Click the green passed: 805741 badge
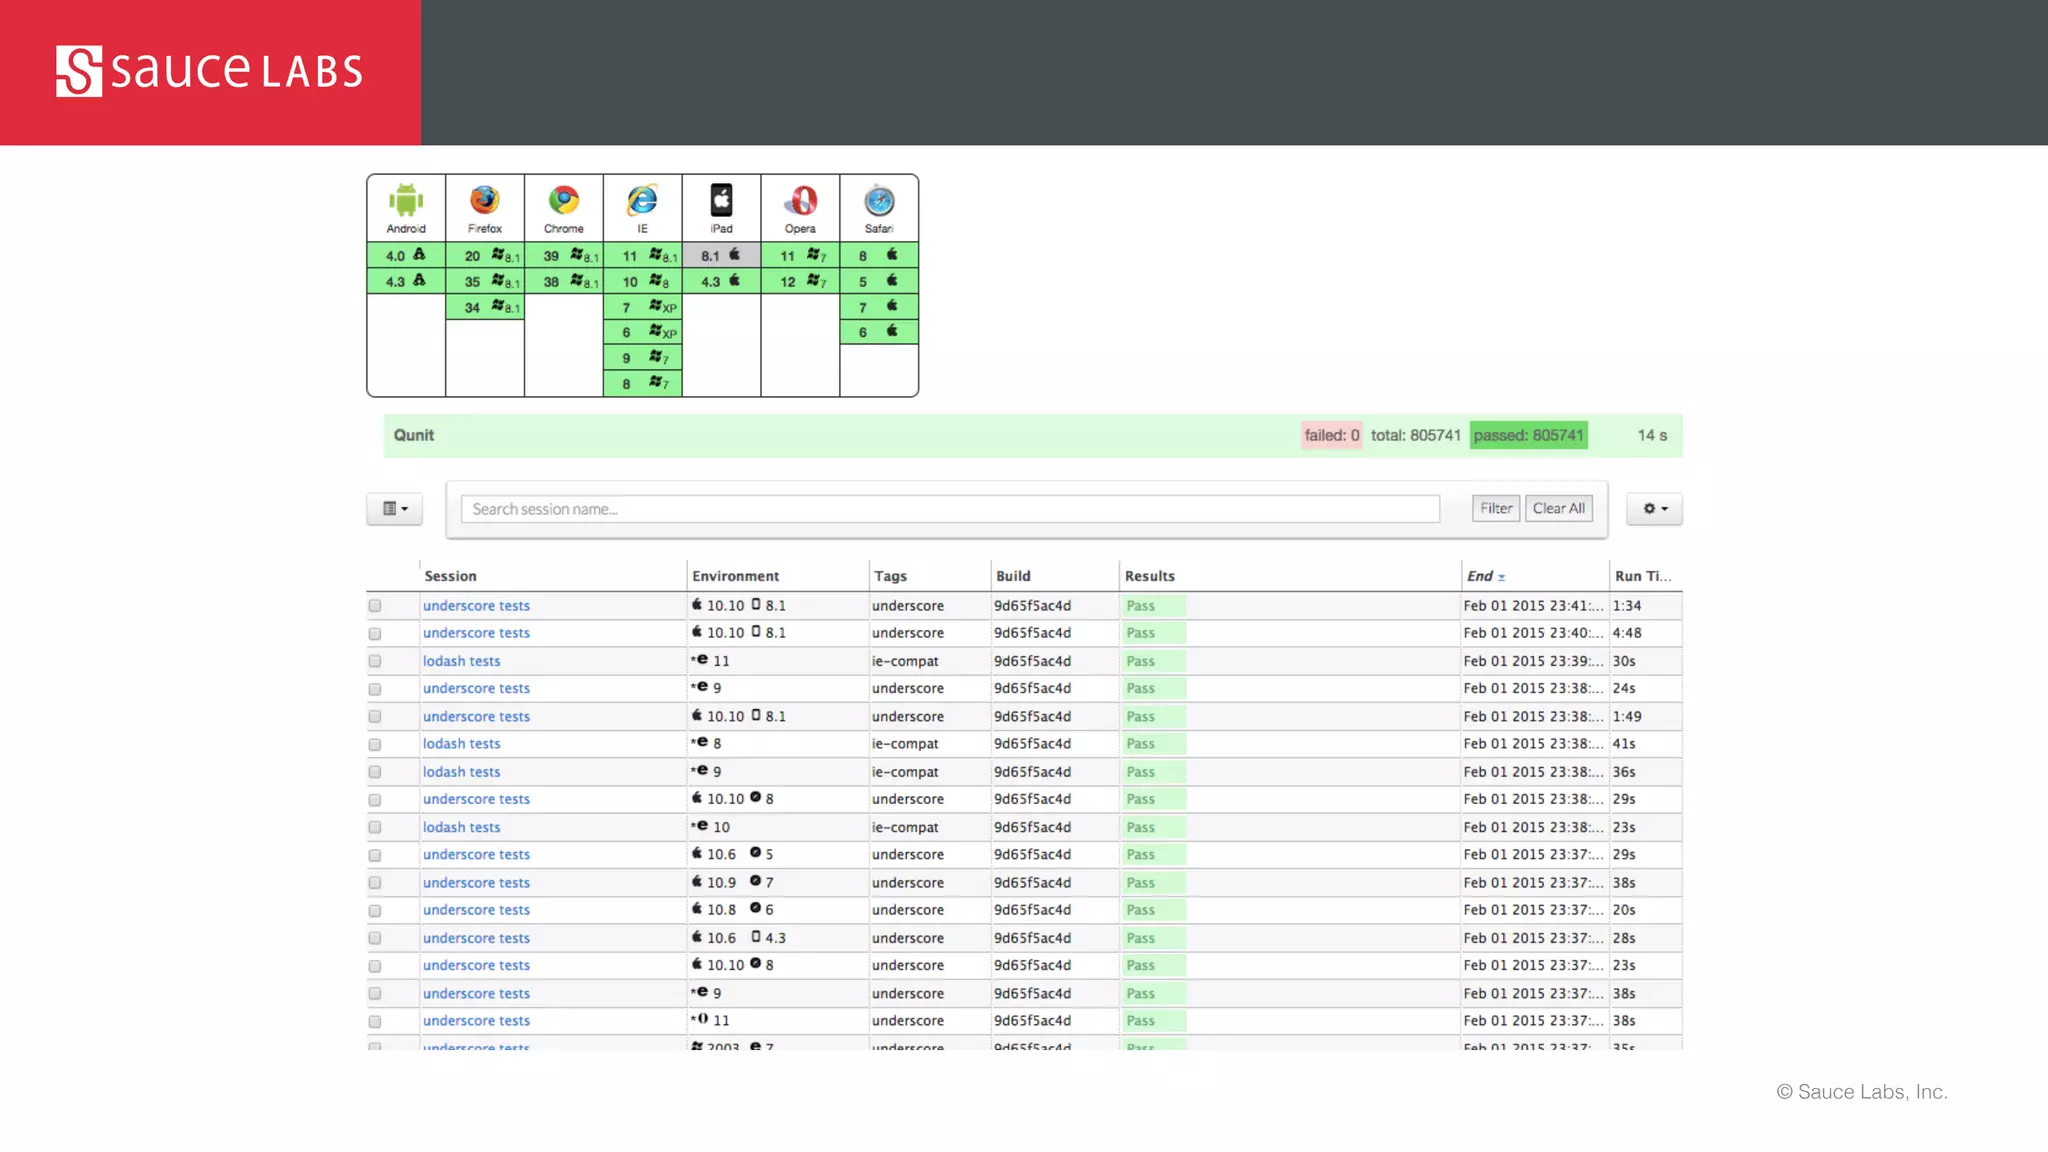The image size is (2048, 1152). point(1528,435)
